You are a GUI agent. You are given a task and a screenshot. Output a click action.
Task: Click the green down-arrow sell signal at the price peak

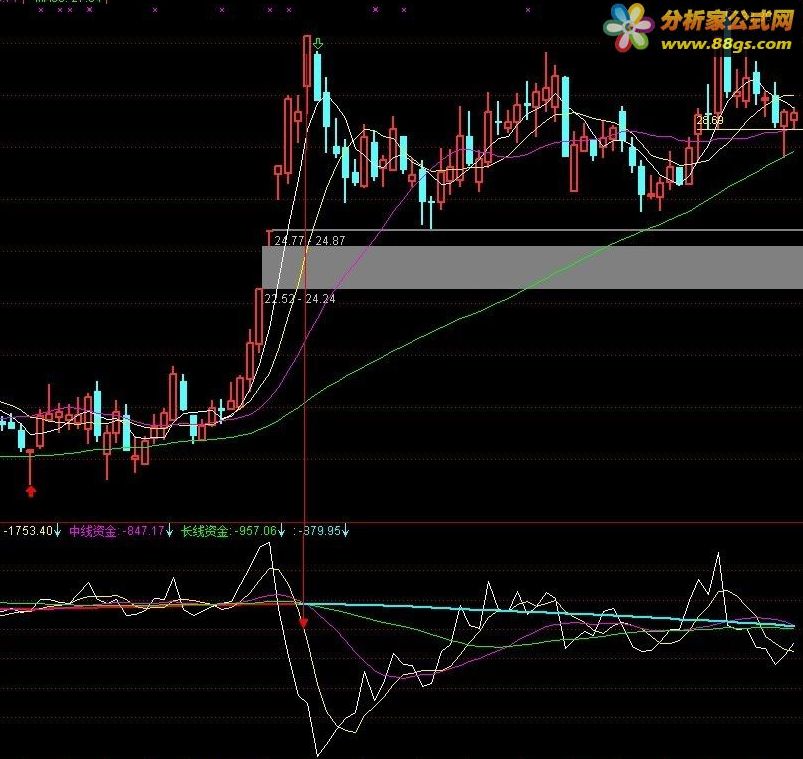click(x=318, y=44)
